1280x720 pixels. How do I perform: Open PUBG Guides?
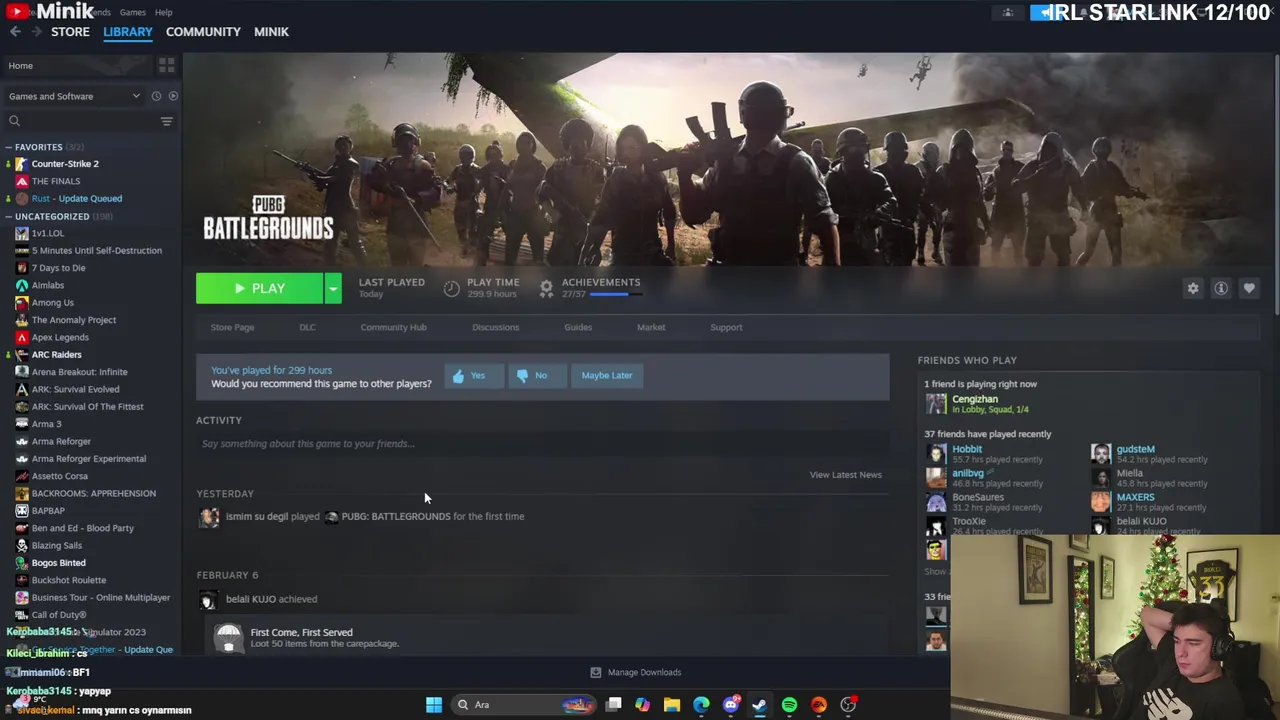tap(578, 327)
